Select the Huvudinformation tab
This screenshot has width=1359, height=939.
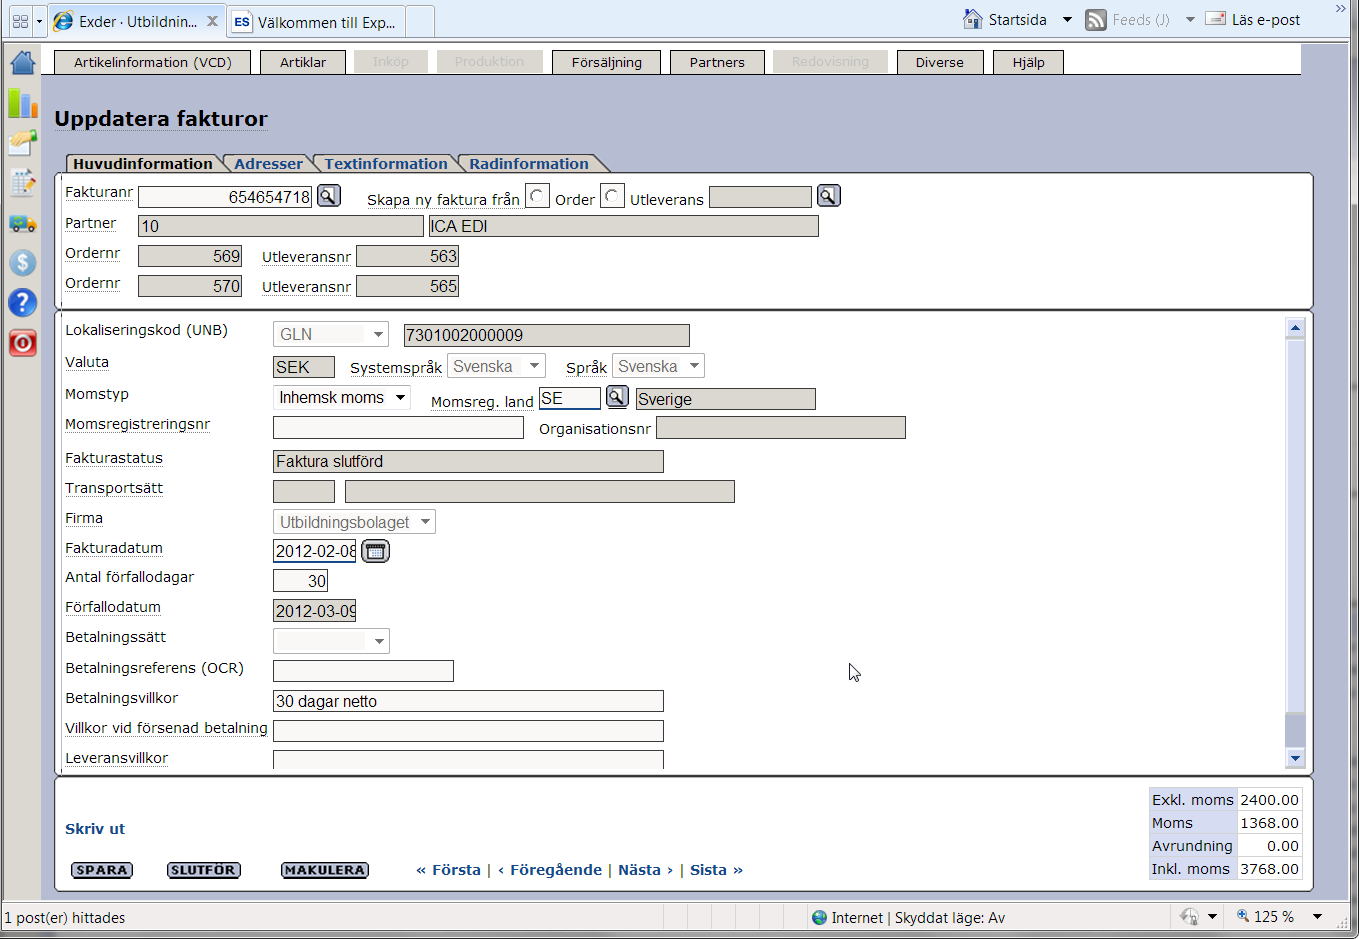143,164
